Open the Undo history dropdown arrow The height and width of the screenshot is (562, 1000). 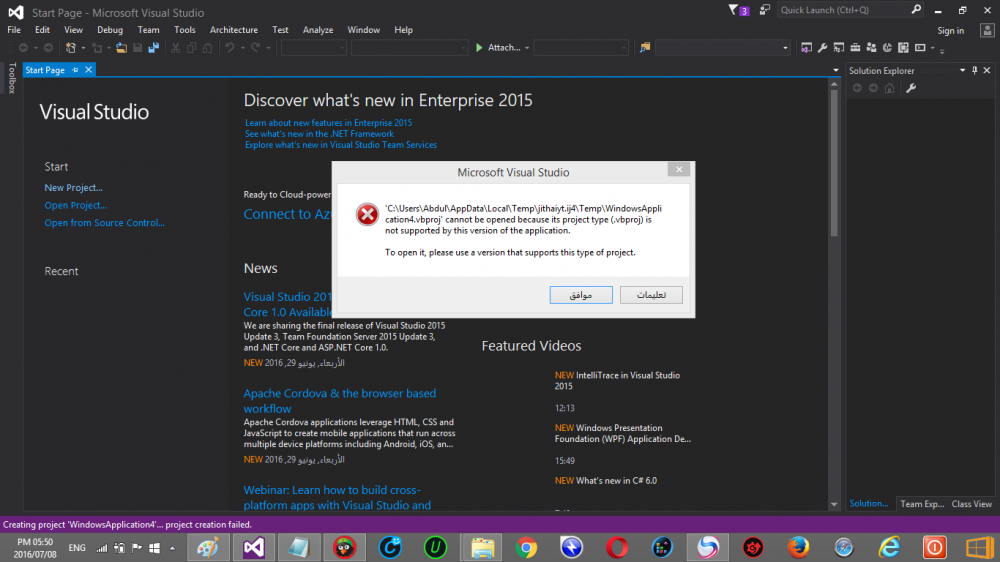242,48
